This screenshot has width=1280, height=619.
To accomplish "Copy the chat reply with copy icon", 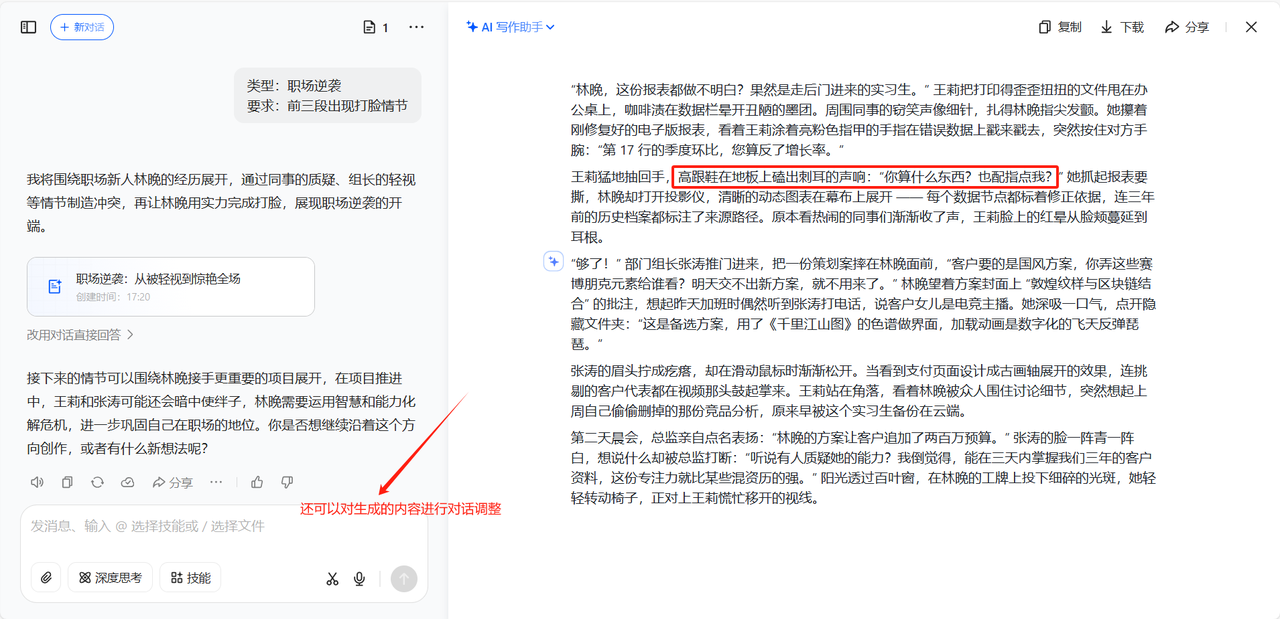I will (67, 482).
